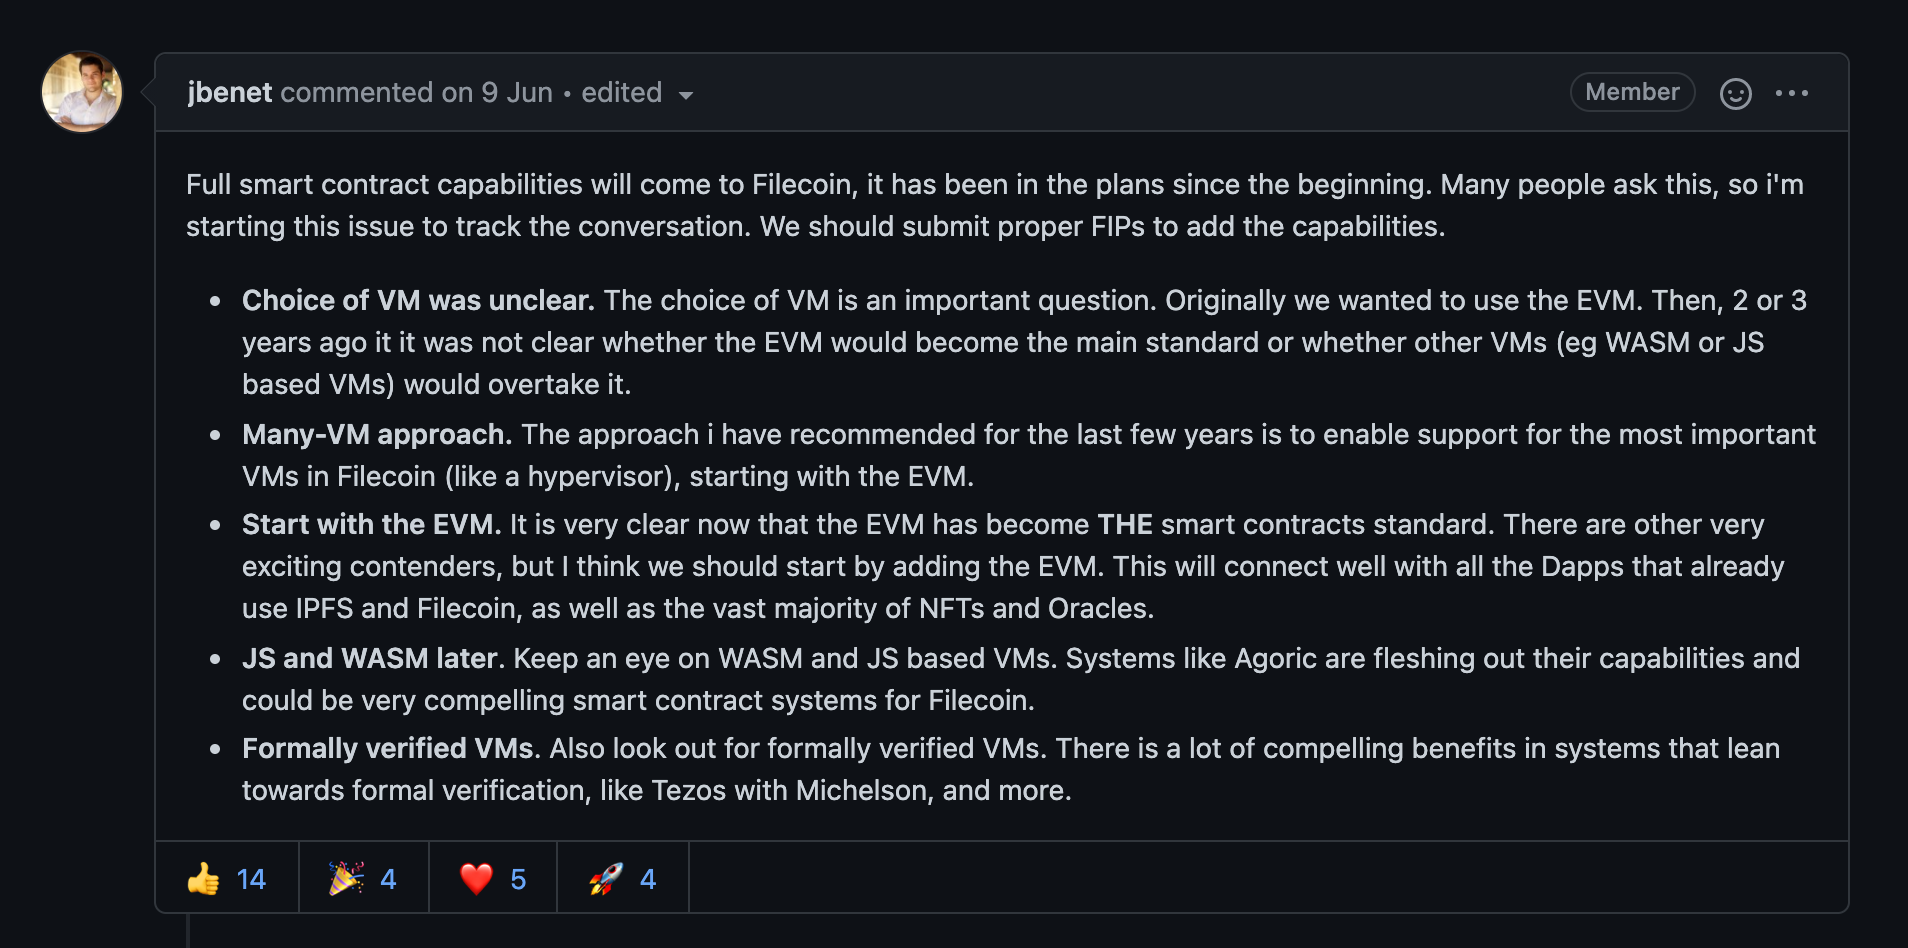Screen dimensions: 1908x948
Task: Toggle the hooray reaction count 4
Action: pos(388,879)
